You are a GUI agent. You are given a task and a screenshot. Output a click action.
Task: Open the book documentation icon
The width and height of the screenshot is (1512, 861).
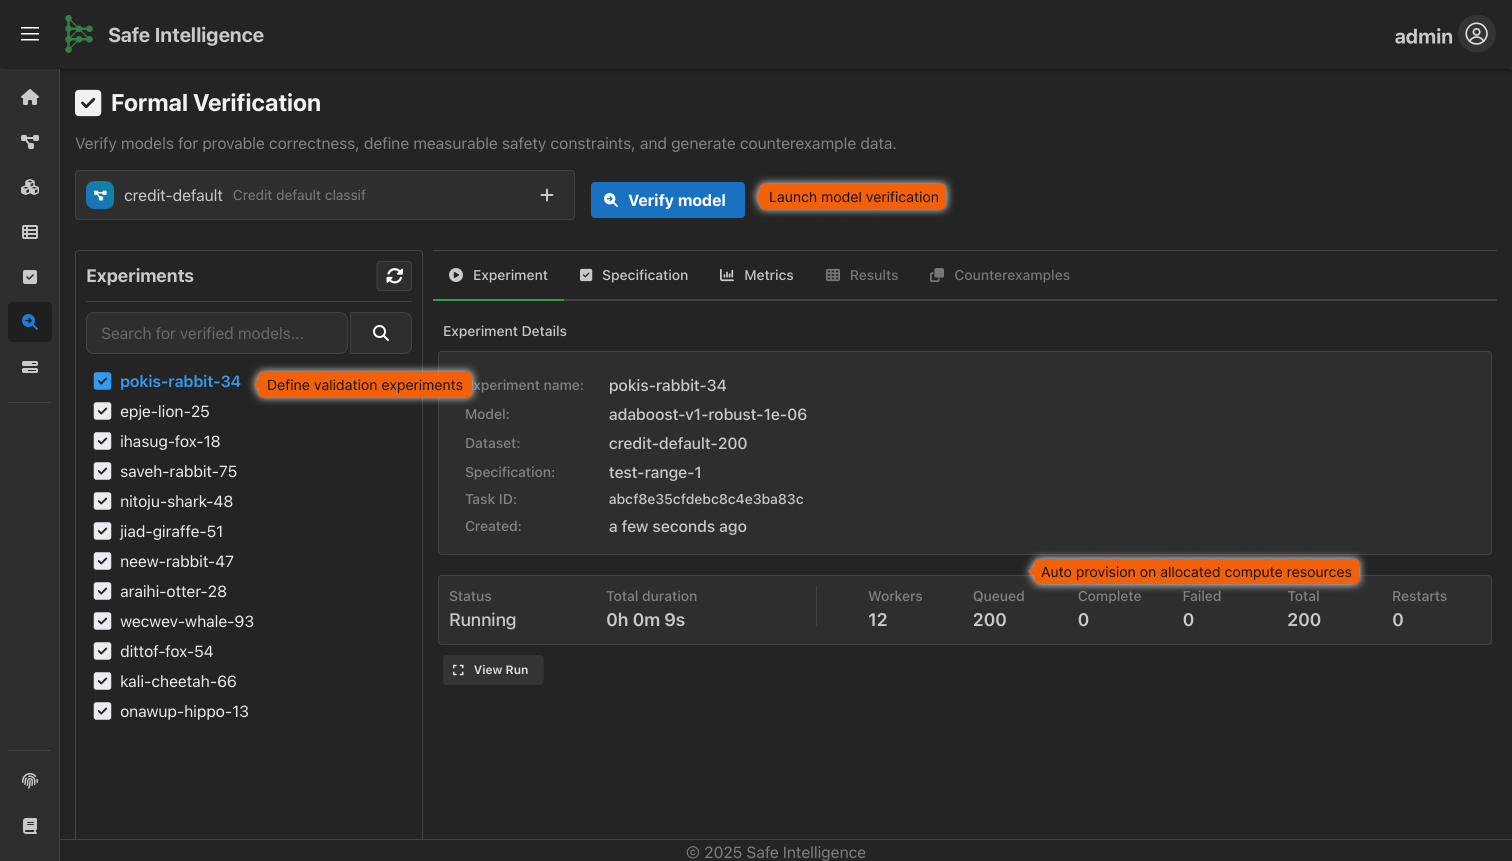(30, 826)
